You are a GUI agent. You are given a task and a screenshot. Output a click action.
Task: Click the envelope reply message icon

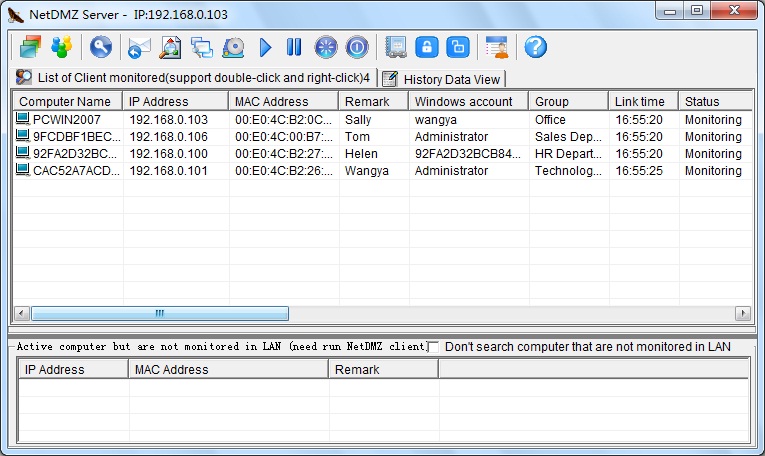[x=139, y=48]
